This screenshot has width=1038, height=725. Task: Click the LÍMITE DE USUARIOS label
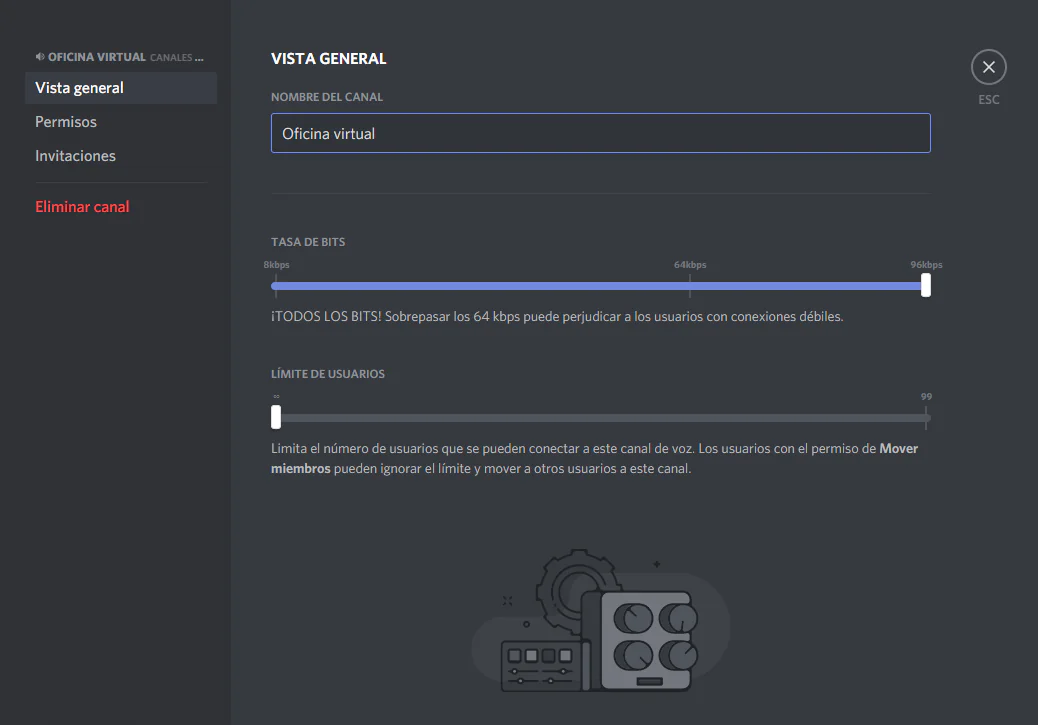(328, 373)
